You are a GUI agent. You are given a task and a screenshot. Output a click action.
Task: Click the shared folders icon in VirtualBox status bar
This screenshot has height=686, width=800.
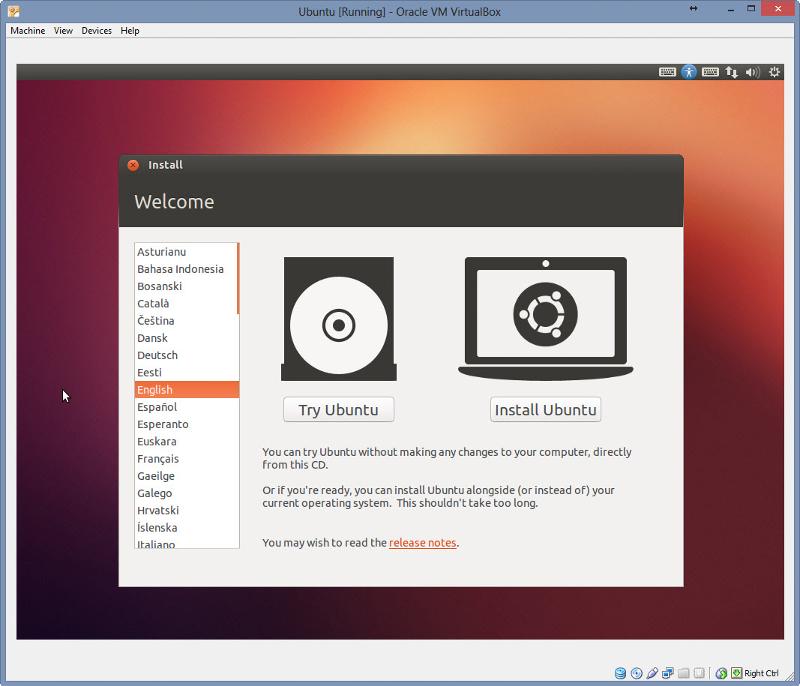click(x=684, y=673)
